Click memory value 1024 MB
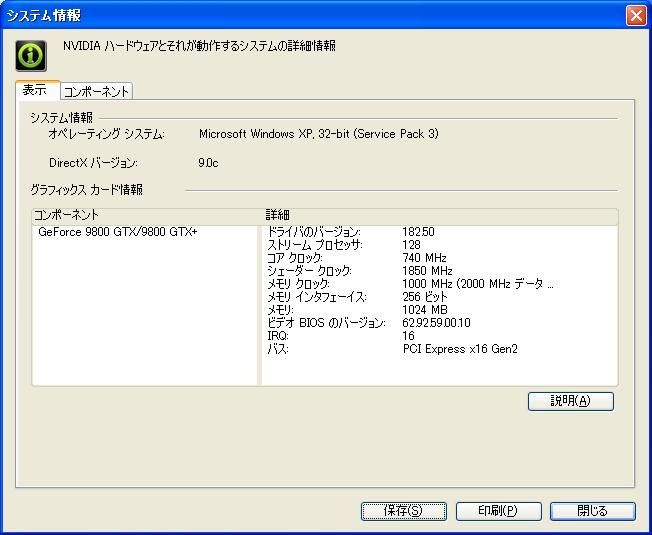 [425, 310]
